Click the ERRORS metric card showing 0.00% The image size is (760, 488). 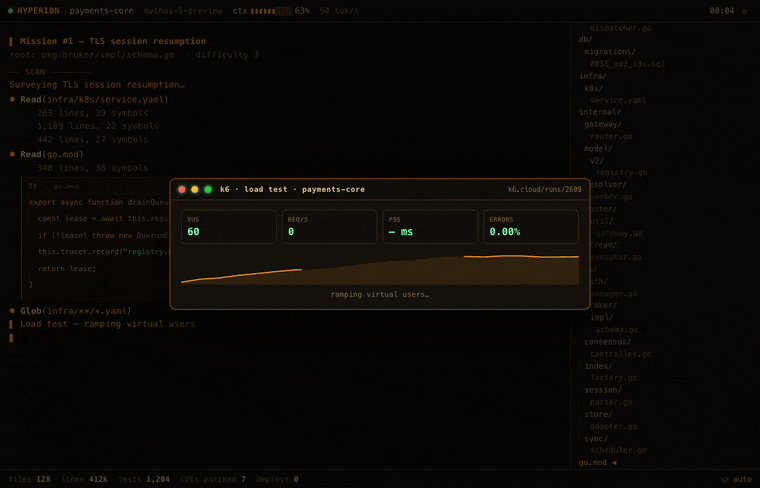[x=531, y=226]
